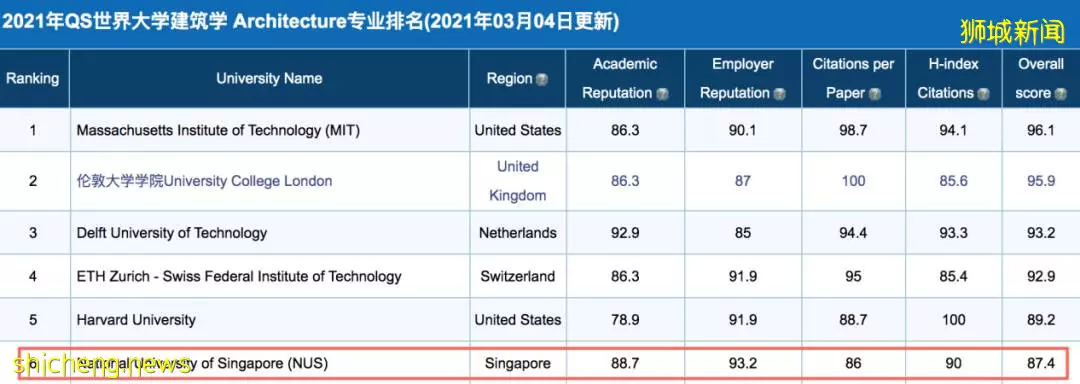Screen dimensions: 1080x384
Task: Click NUS academic reputation 88.7
Action: pyautogui.click(x=625, y=363)
